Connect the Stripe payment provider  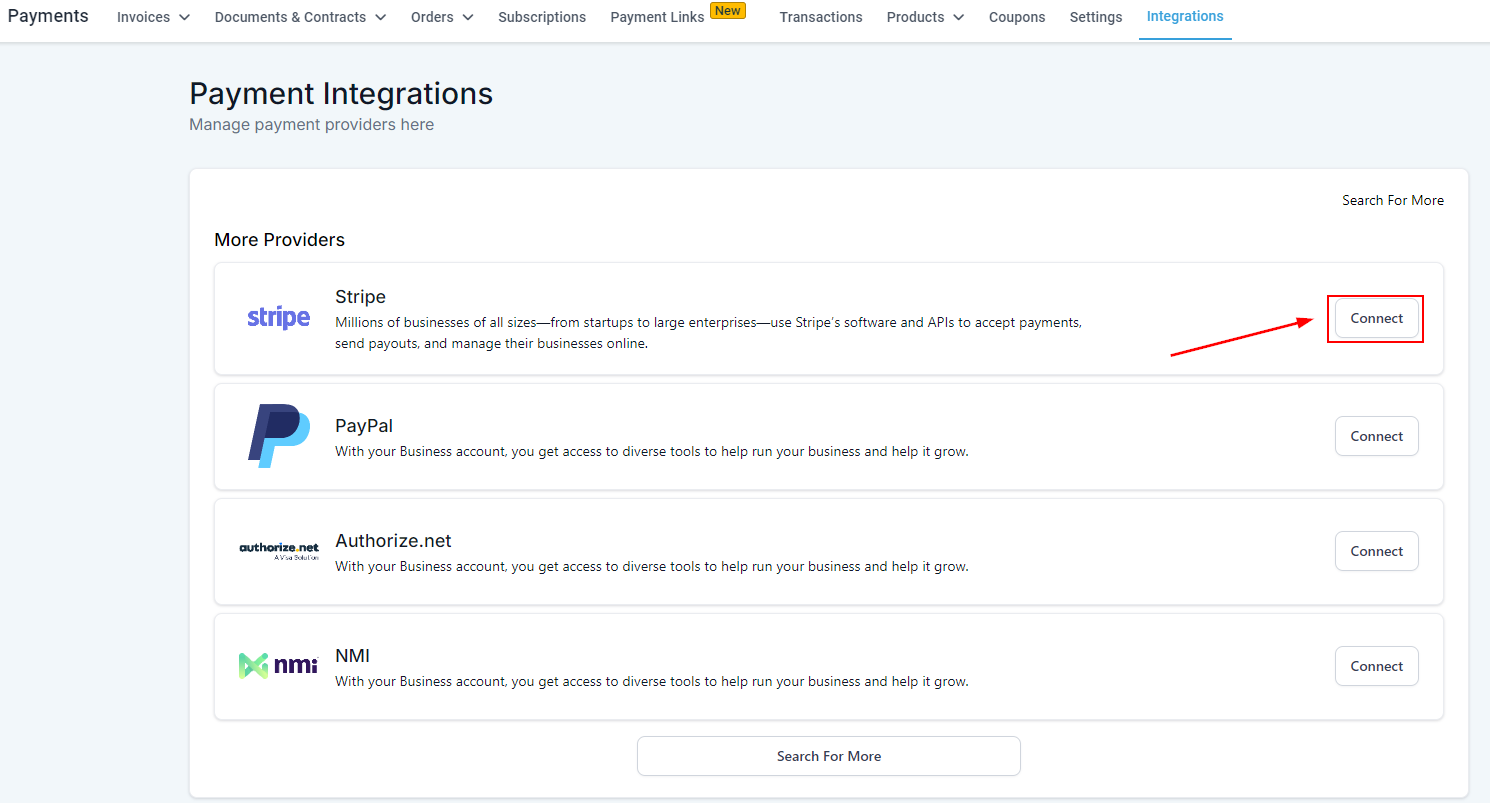1376,319
